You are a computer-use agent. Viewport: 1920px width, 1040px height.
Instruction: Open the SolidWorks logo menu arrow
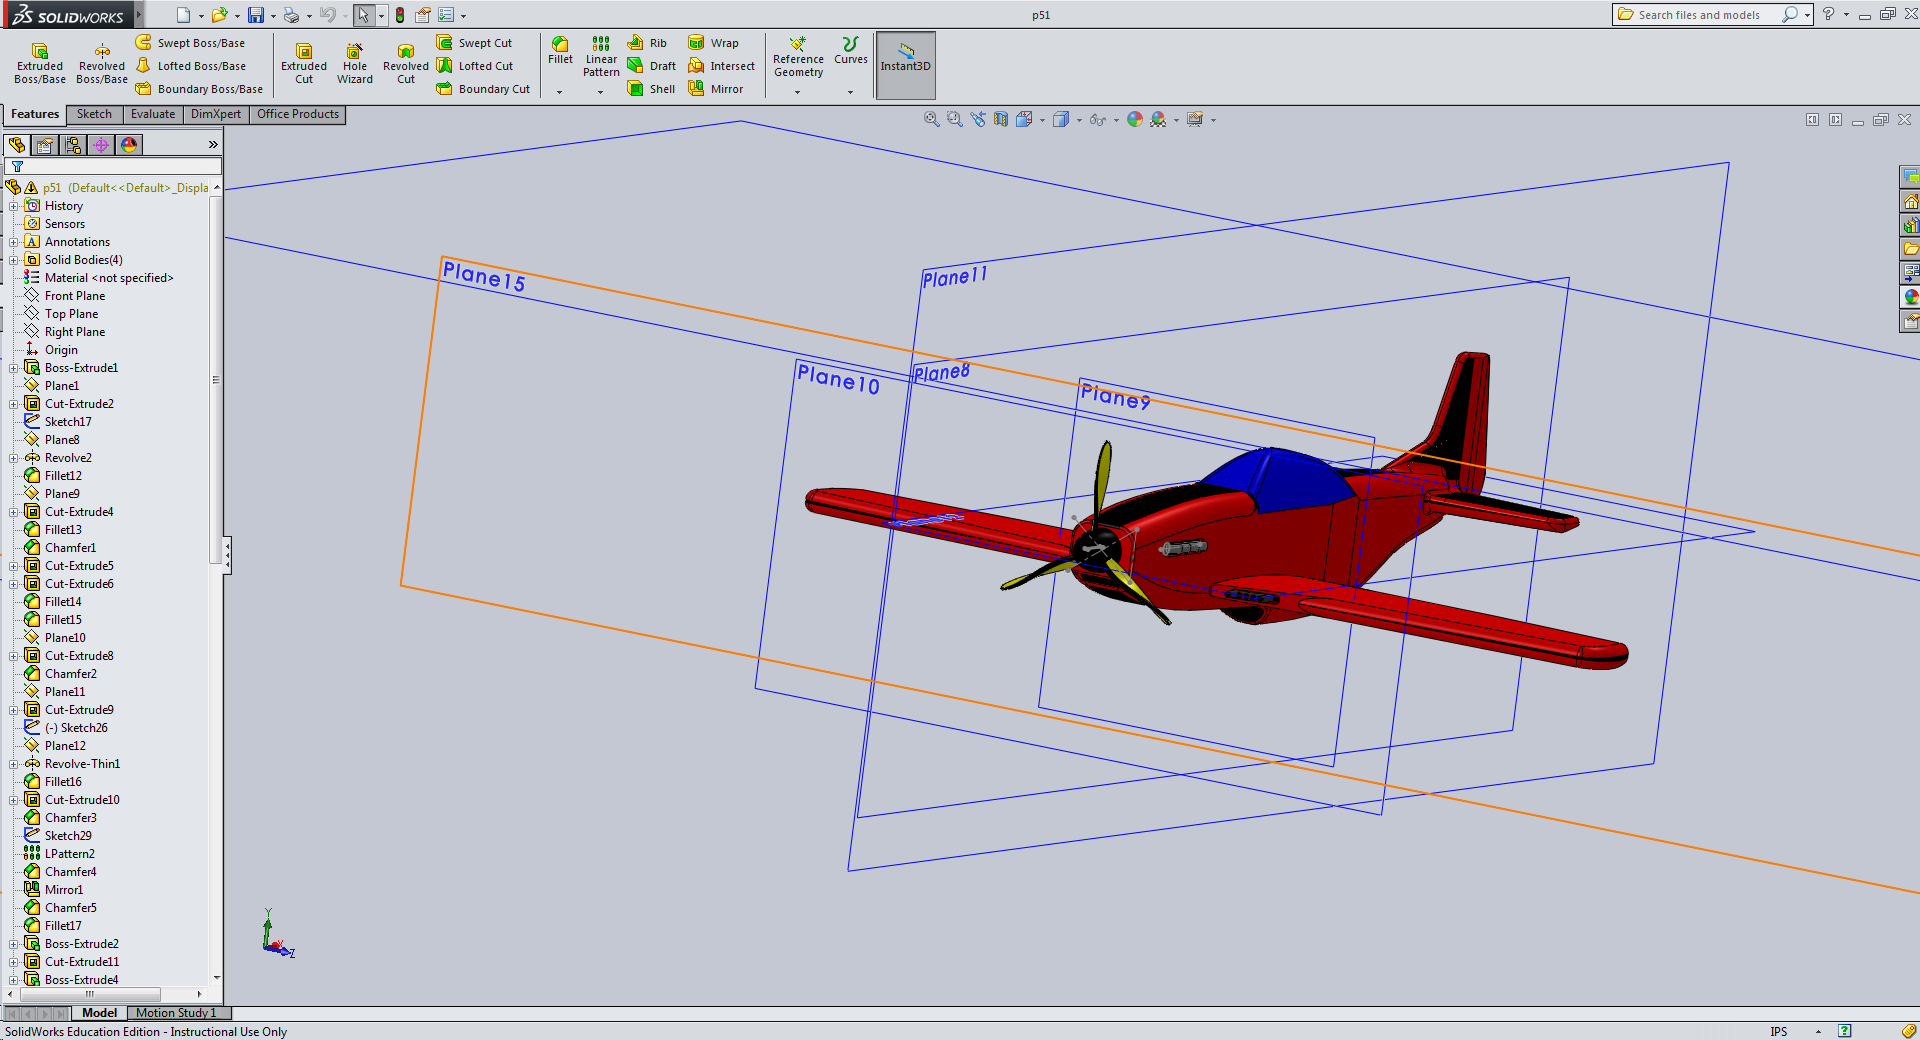coord(139,15)
